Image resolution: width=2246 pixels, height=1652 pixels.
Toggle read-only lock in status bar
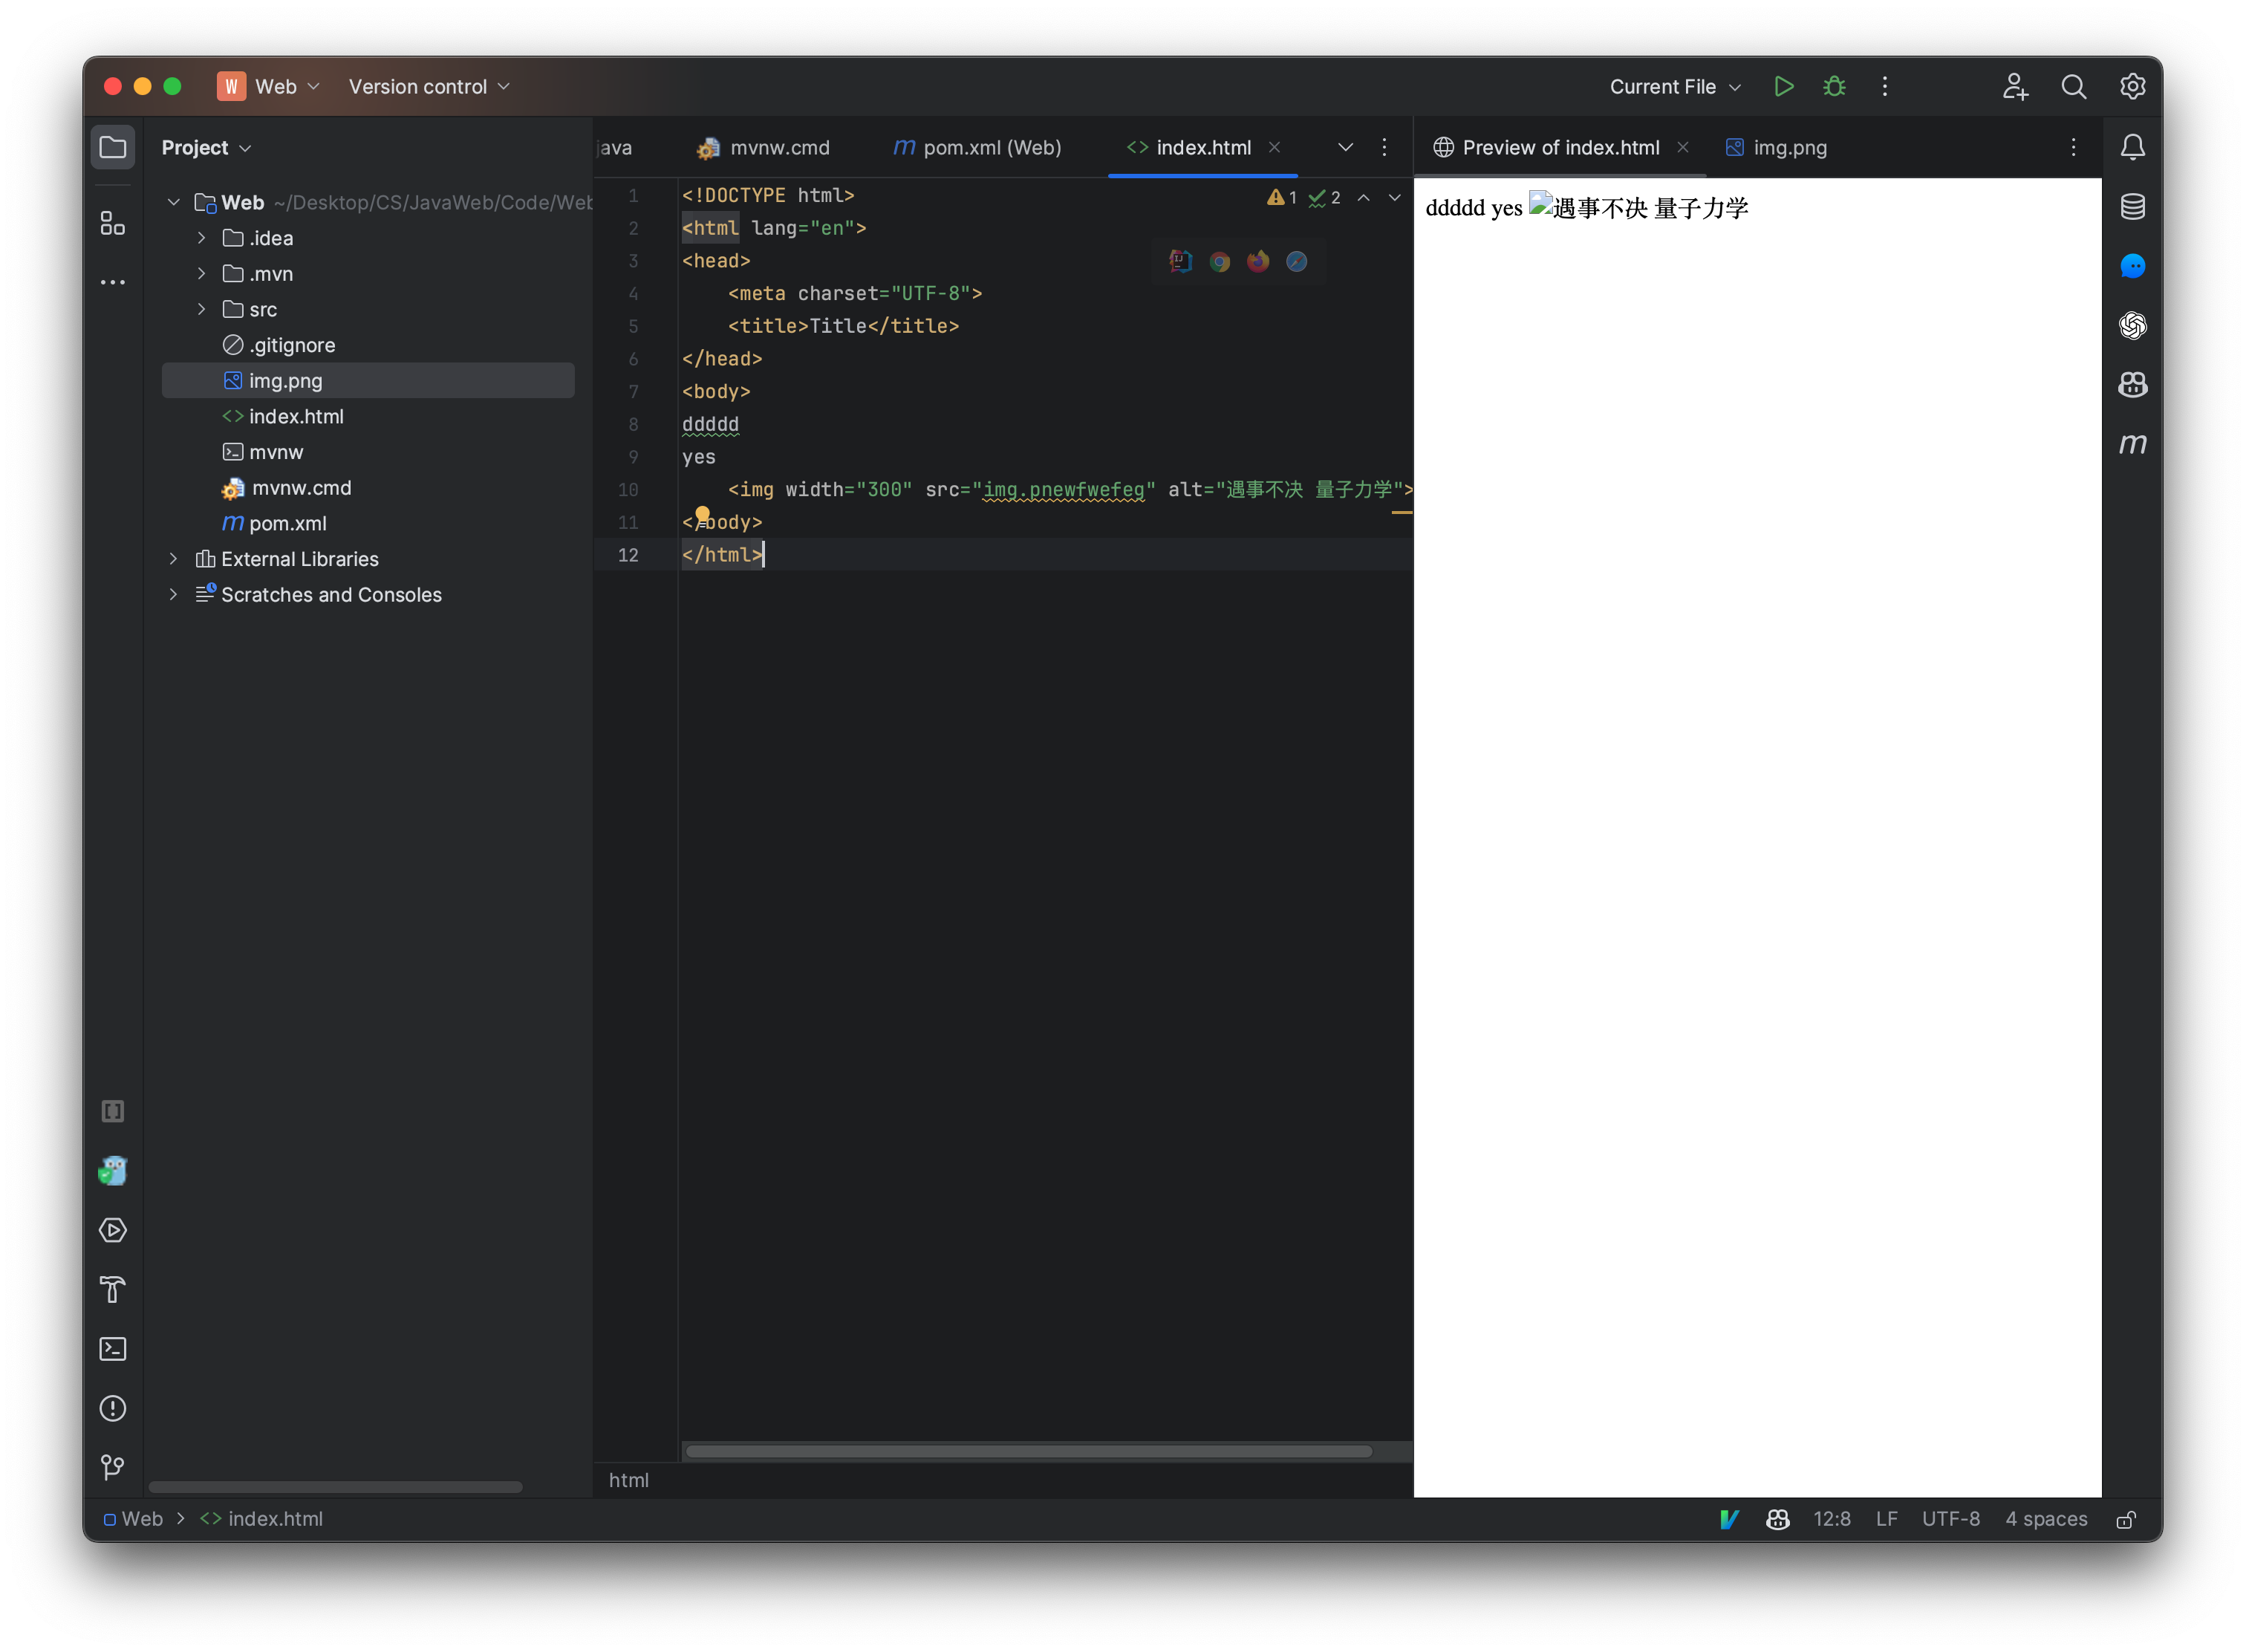click(2126, 1519)
